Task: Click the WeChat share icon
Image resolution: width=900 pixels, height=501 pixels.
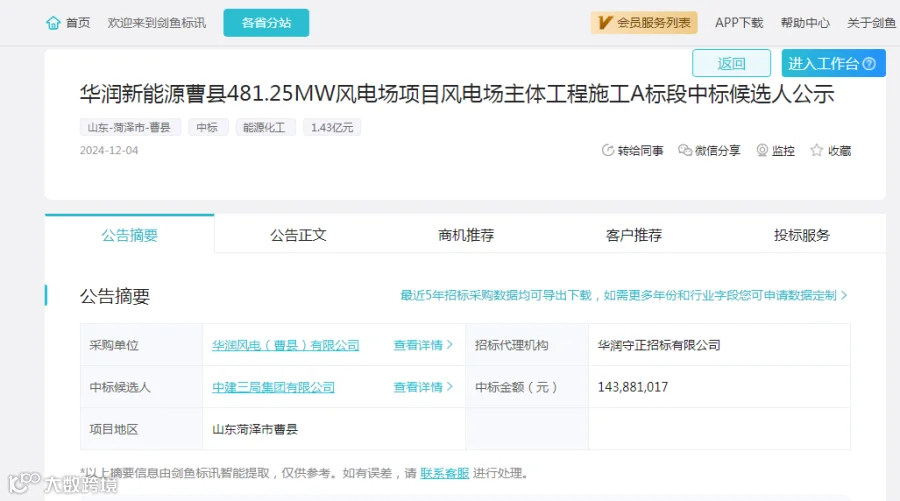Action: [685, 150]
